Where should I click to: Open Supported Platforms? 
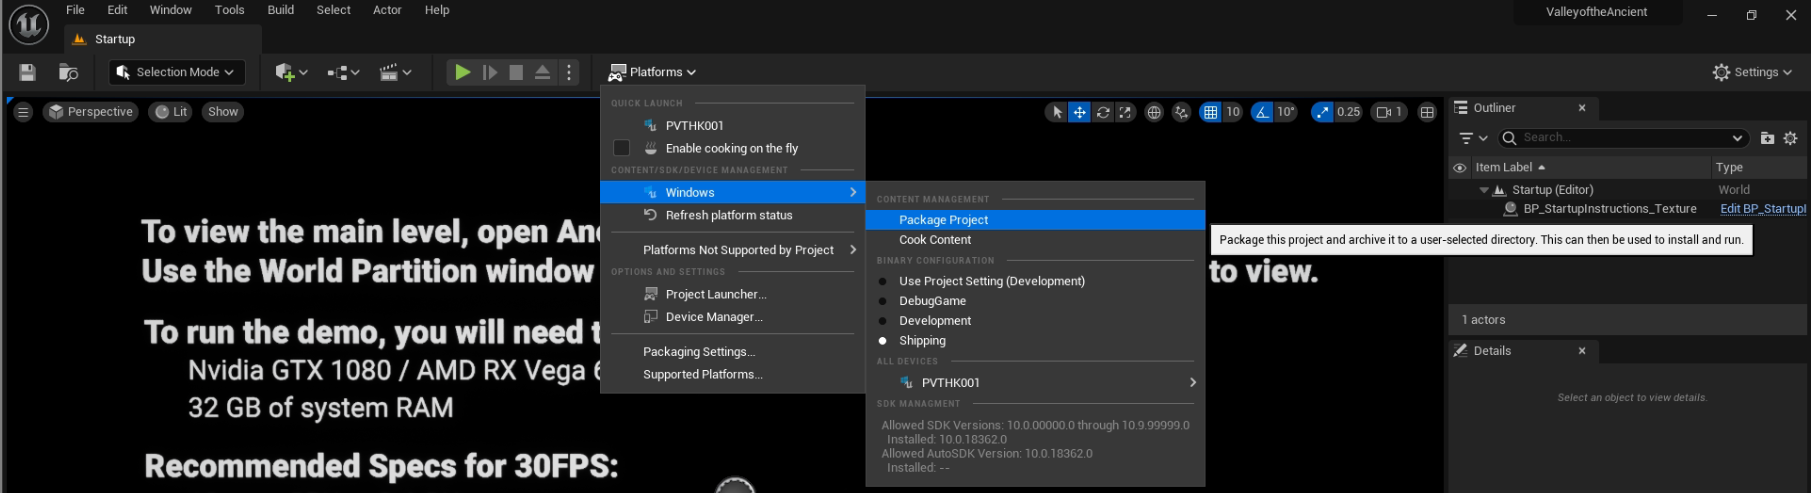click(x=732, y=375)
